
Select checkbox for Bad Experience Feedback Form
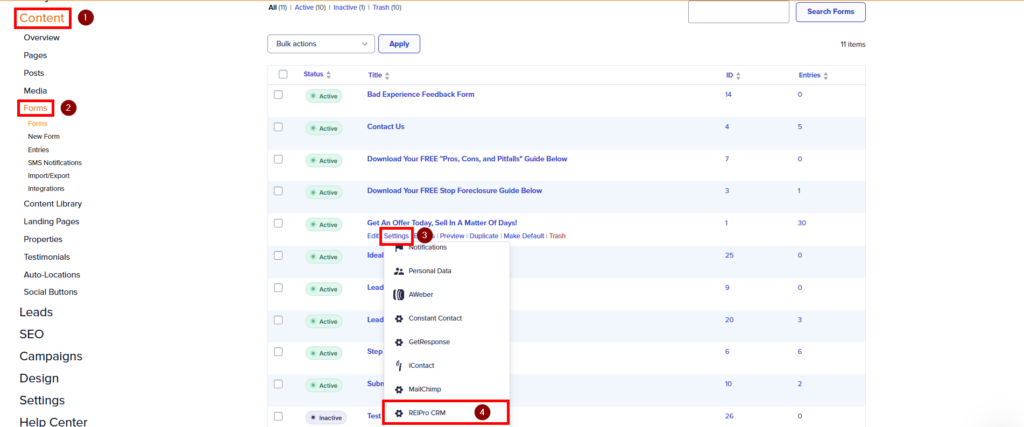pos(279,95)
